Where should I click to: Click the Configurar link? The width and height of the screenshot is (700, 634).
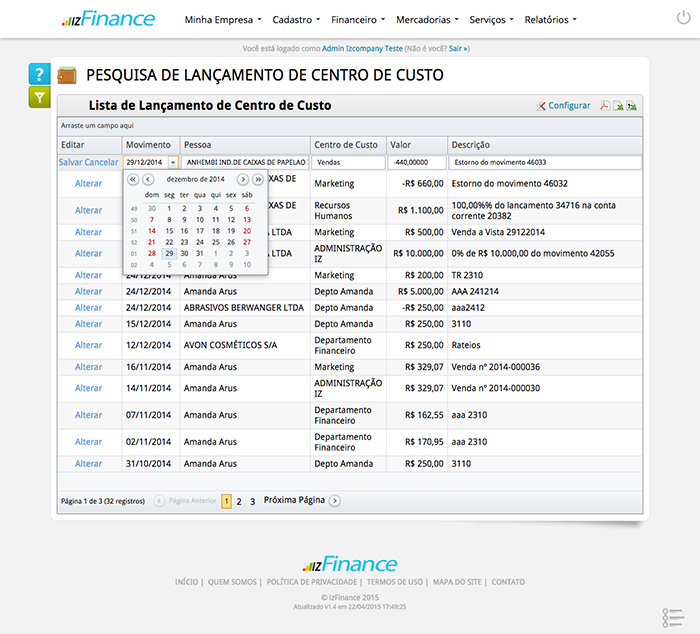[568, 106]
